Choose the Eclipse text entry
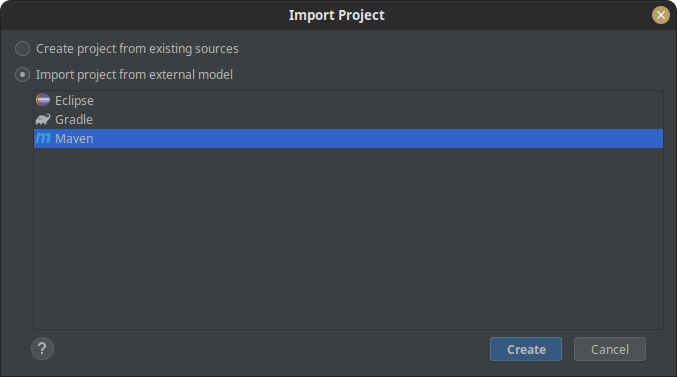 tap(74, 101)
